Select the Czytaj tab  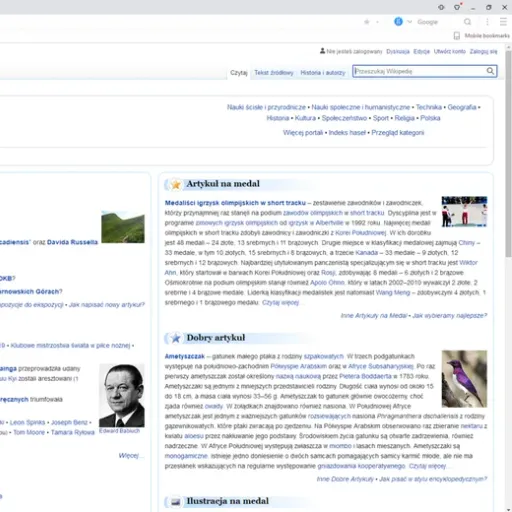(x=239, y=73)
